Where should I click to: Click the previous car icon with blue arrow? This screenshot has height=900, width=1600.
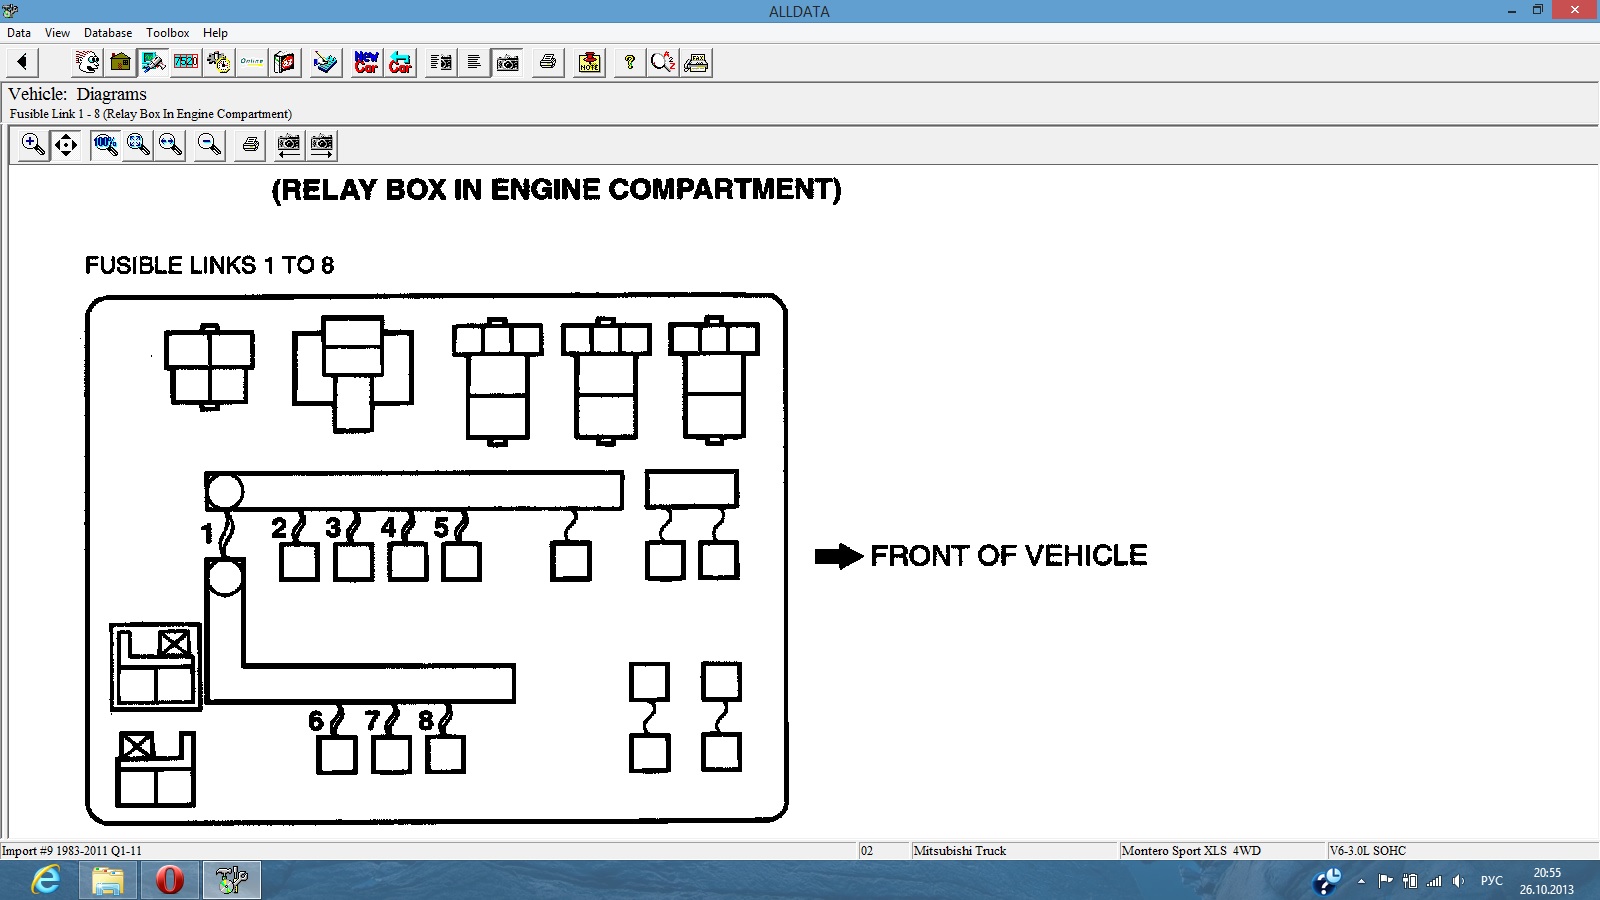400,63
